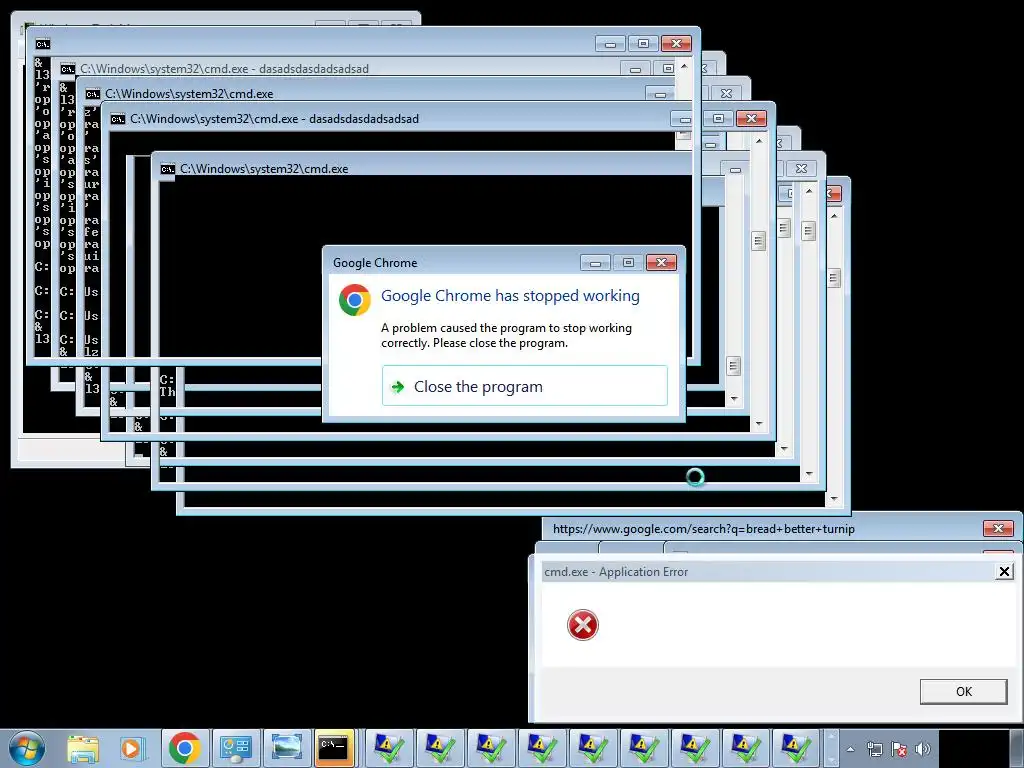Click the Google Chrome taskbar icon
Viewport: 1024px width, 768px height.
click(185, 748)
